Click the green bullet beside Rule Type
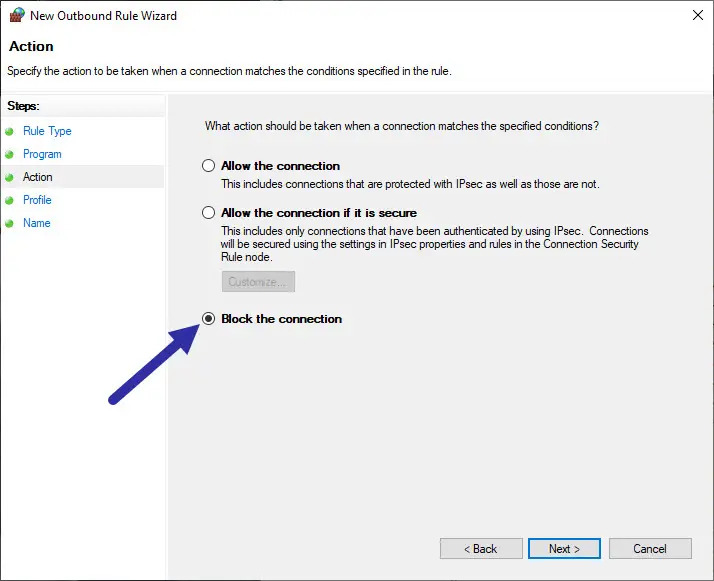This screenshot has width=714, height=581. click(x=10, y=131)
